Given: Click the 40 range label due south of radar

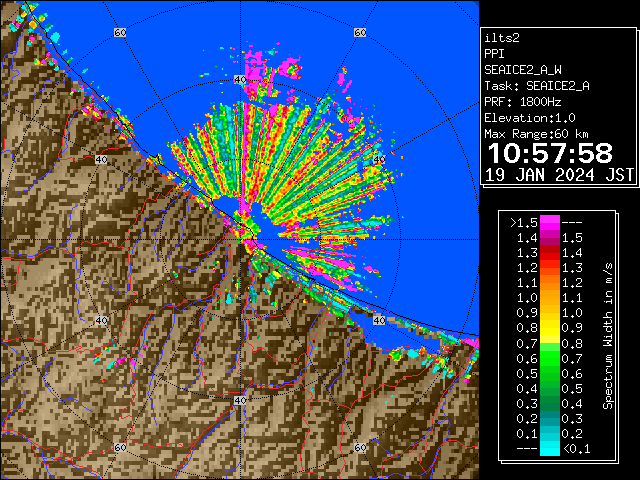Looking at the screenshot, I should [240, 400].
